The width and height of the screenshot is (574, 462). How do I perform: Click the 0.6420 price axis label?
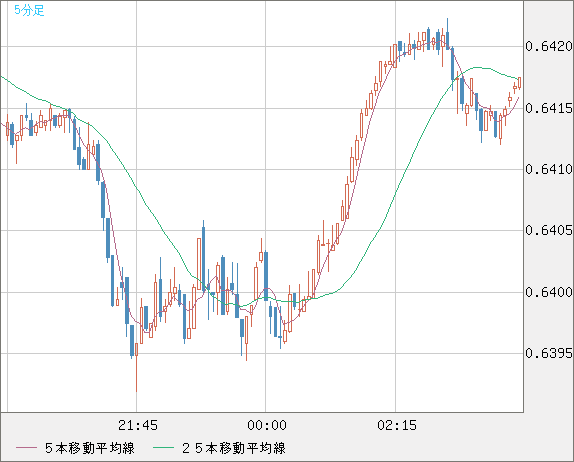coord(549,46)
